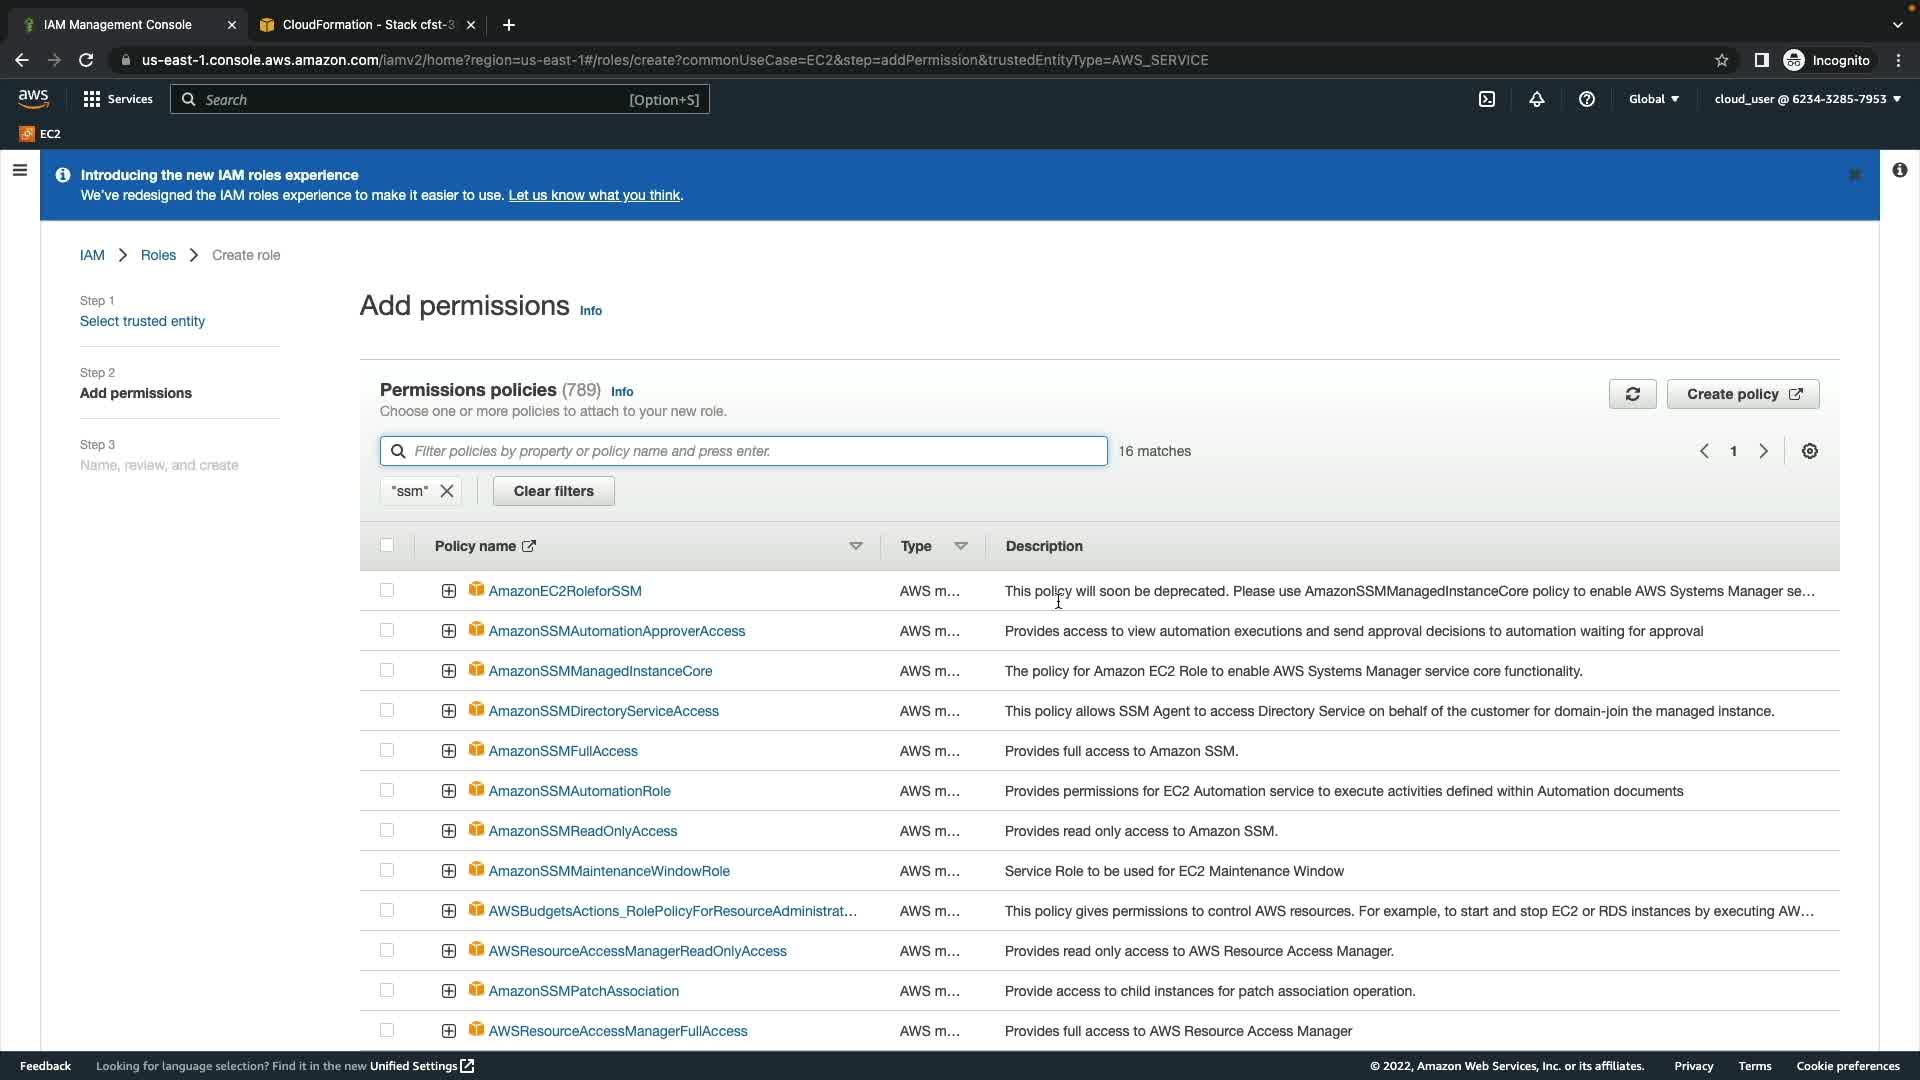The image size is (1920, 1080).
Task: Refresh the permissions policies list
Action: [x=1632, y=394]
